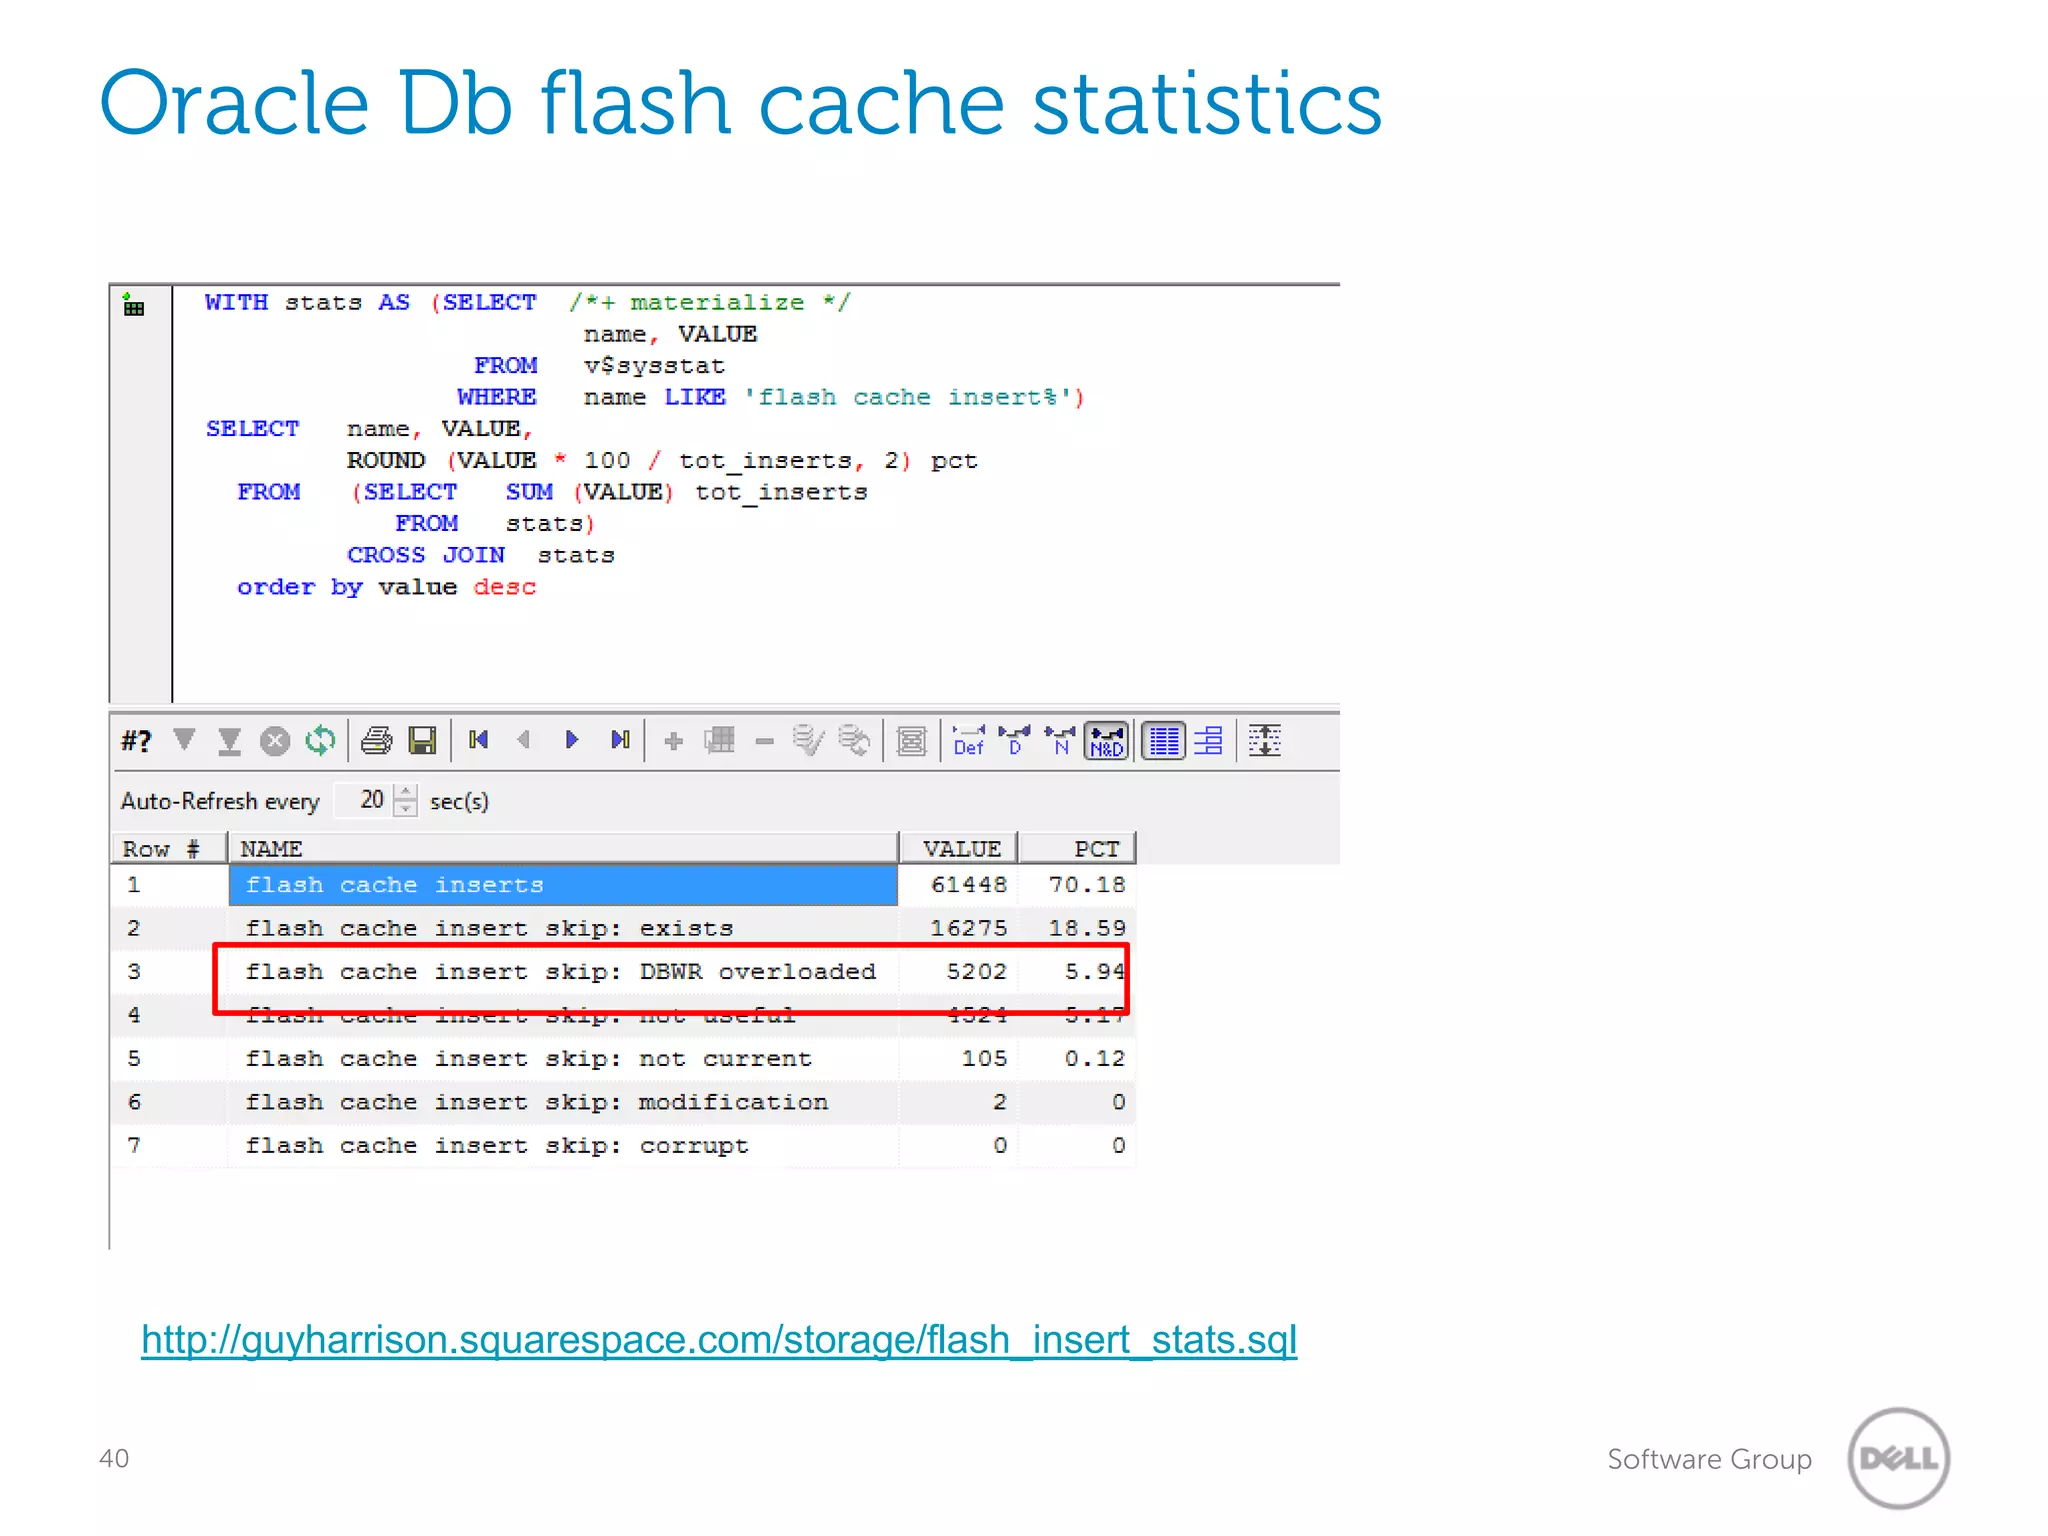Click the value 16275
Viewport: 2048px width, 1536px height.
tap(968, 928)
